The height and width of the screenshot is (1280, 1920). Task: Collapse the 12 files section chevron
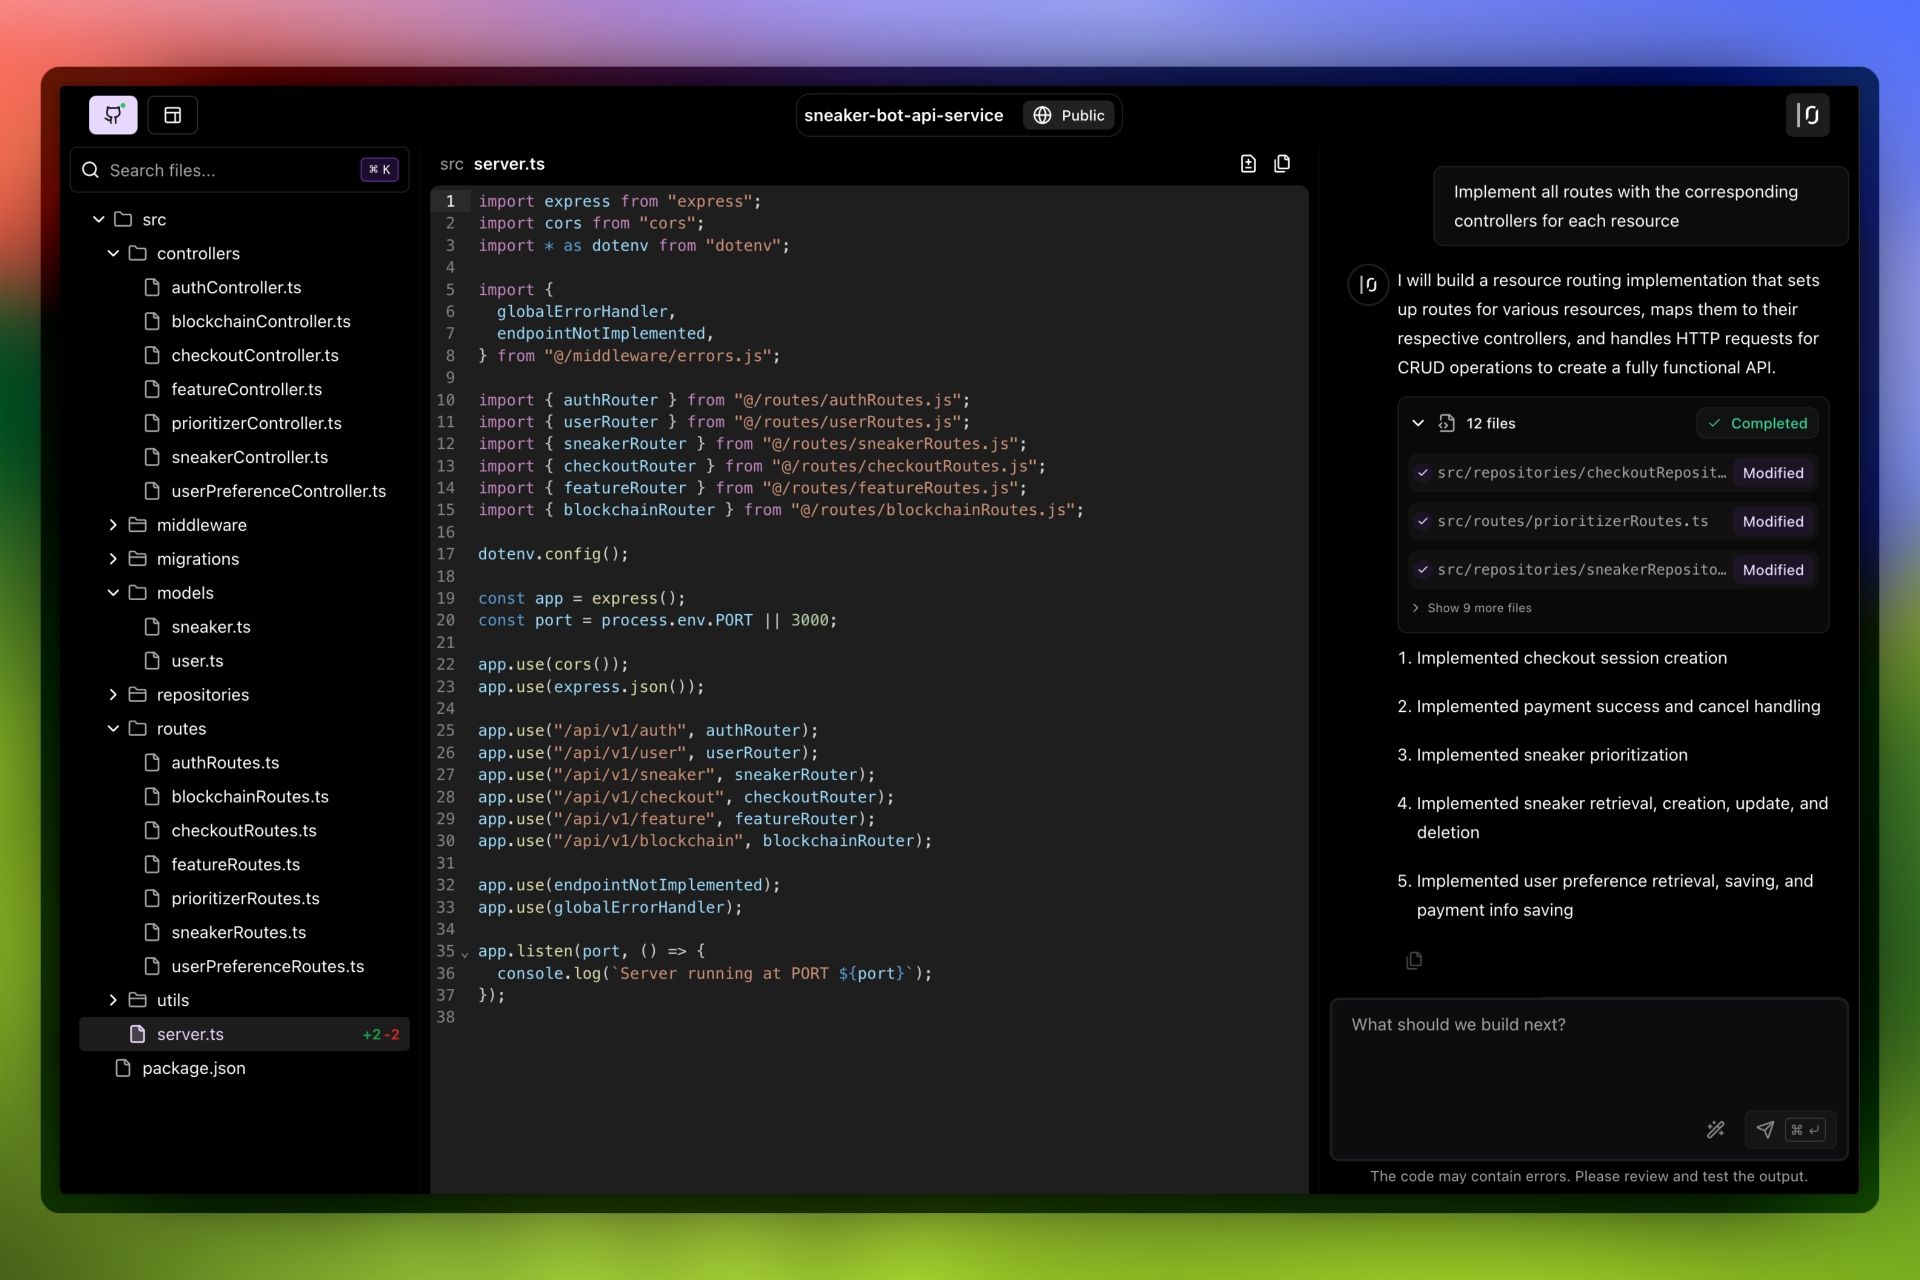pos(1418,423)
